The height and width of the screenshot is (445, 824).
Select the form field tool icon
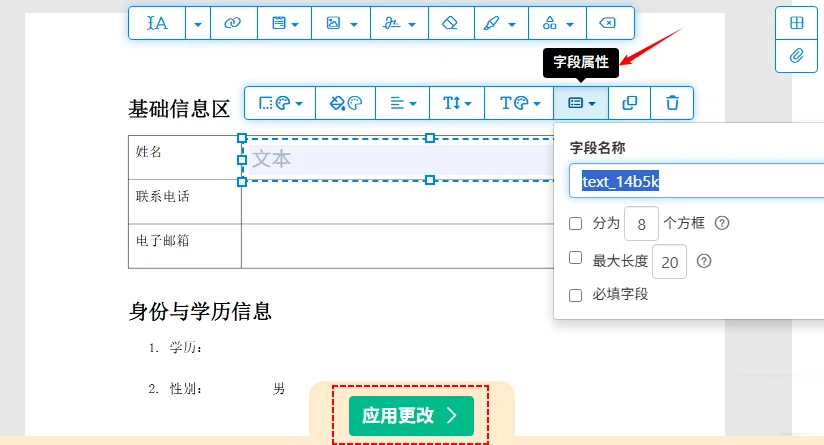[x=279, y=23]
